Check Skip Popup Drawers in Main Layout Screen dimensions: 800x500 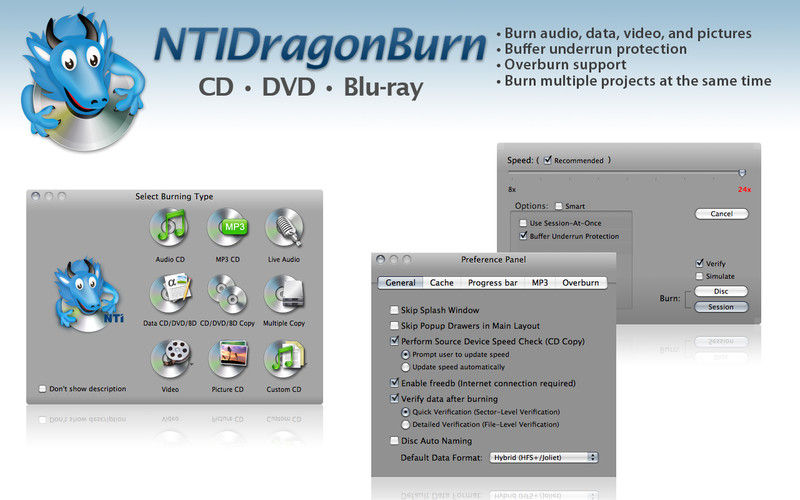pos(394,326)
